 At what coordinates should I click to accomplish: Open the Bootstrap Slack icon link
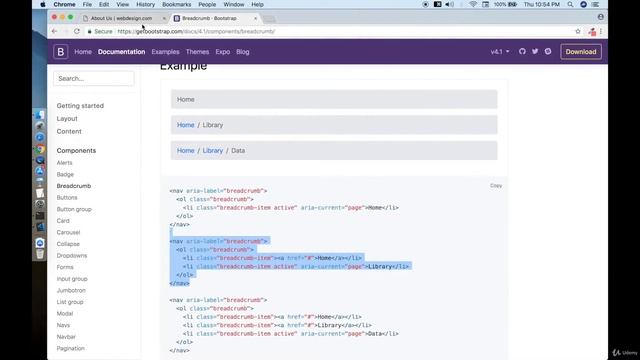pos(548,51)
